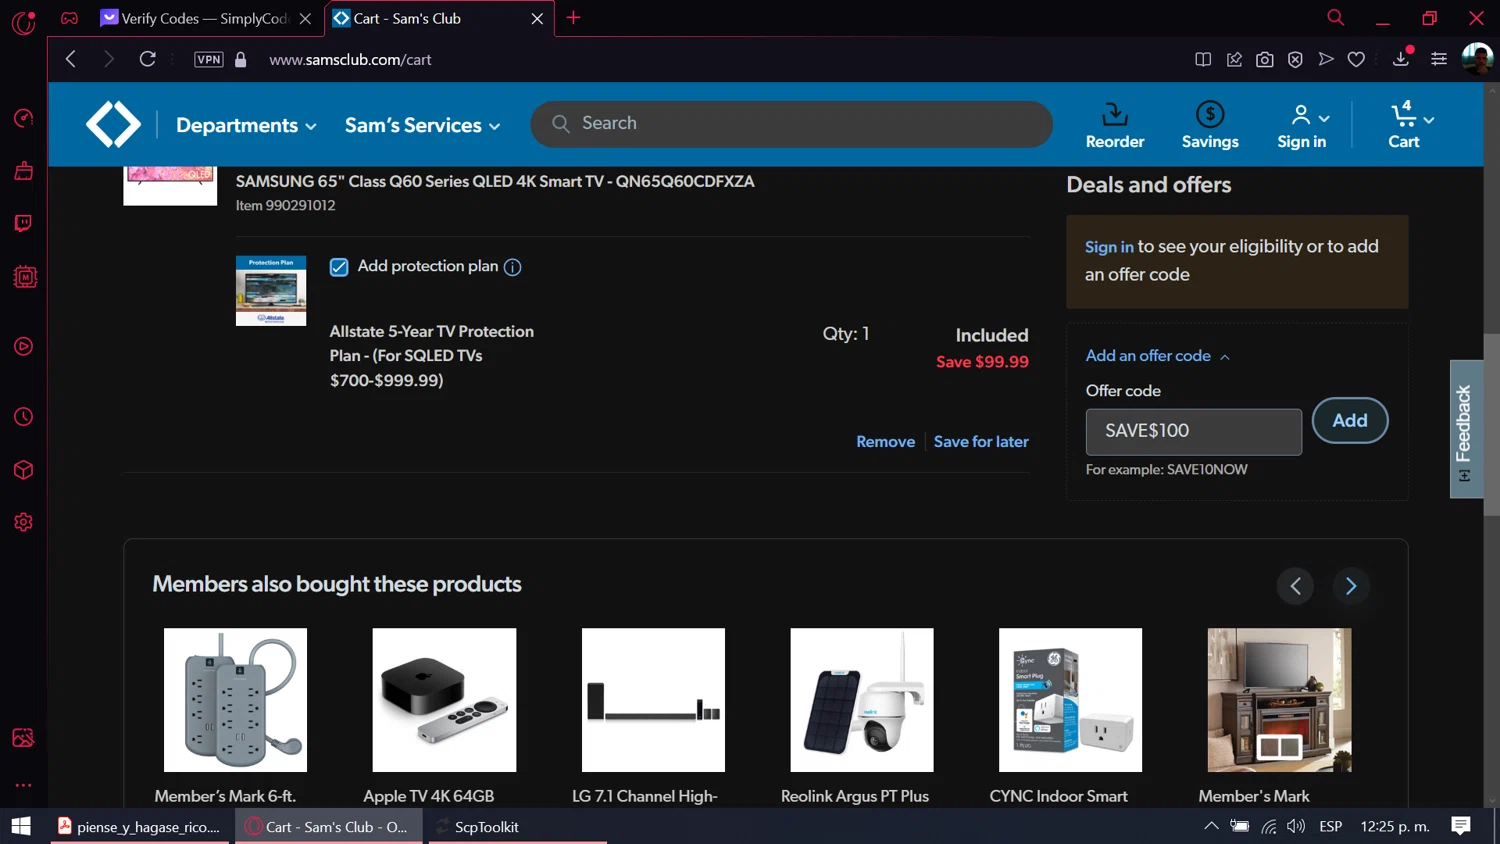Open the Reolink Argus PT Plus thumbnail
This screenshot has width=1500, height=844.
[862, 699]
